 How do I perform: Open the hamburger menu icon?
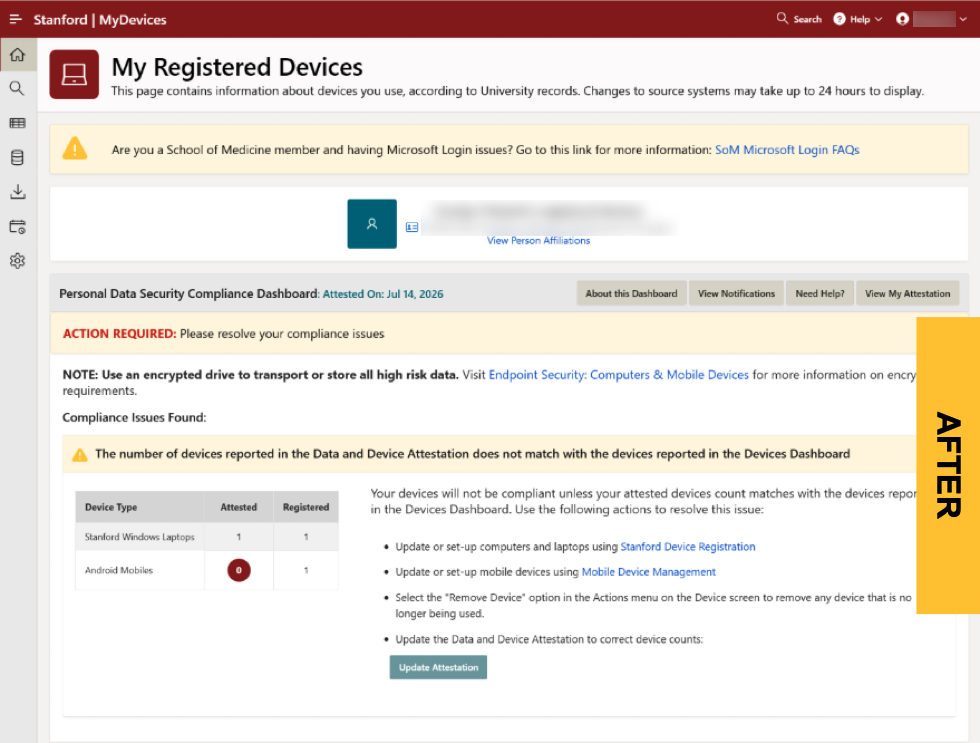point(16,19)
